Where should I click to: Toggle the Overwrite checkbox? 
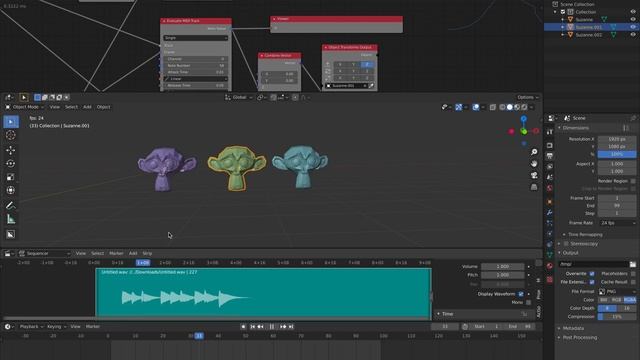coord(592,273)
